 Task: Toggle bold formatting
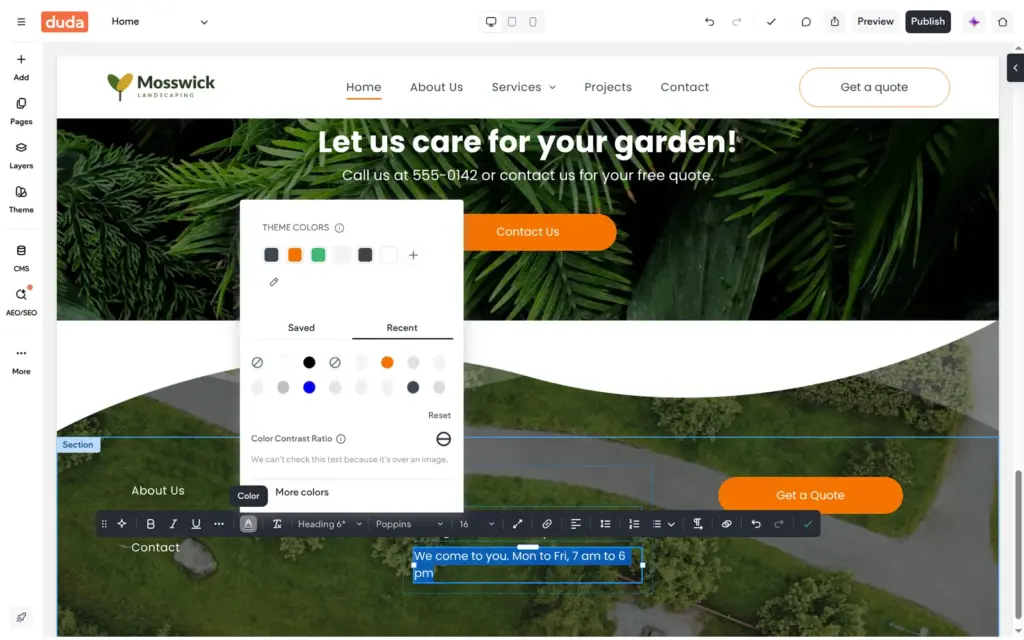tap(150, 524)
